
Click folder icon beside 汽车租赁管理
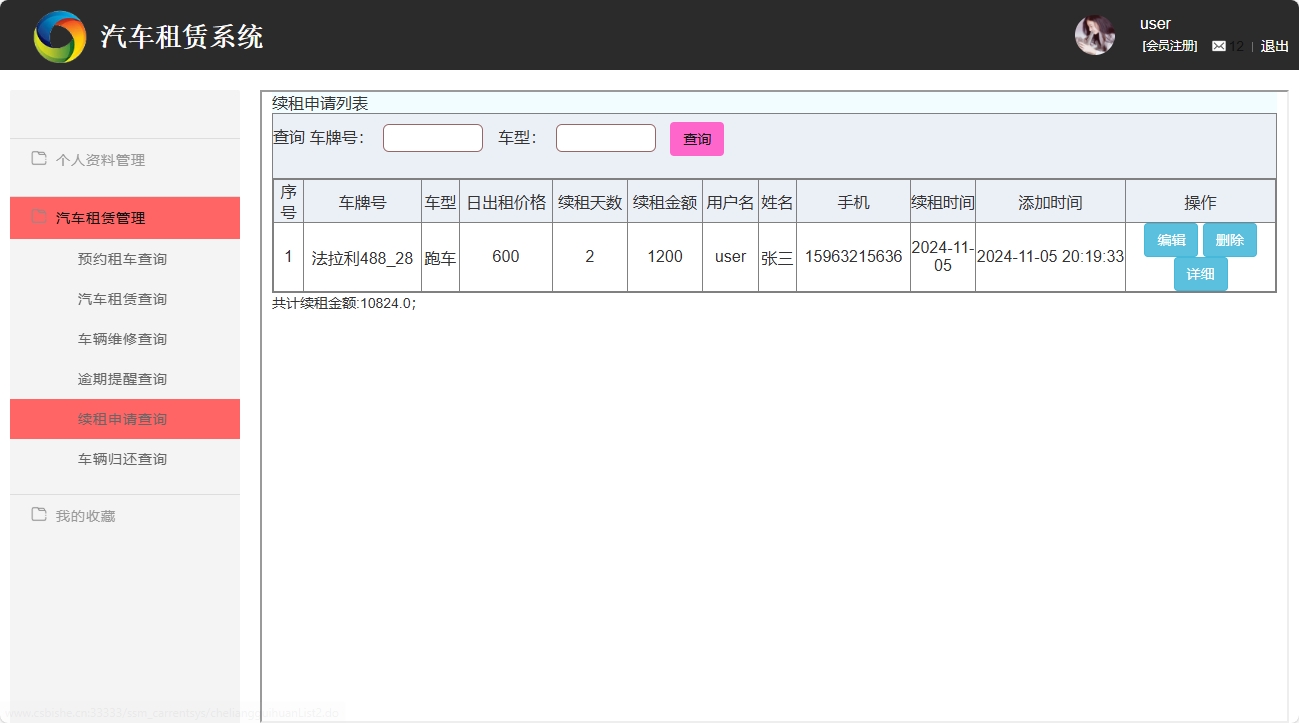[39, 217]
